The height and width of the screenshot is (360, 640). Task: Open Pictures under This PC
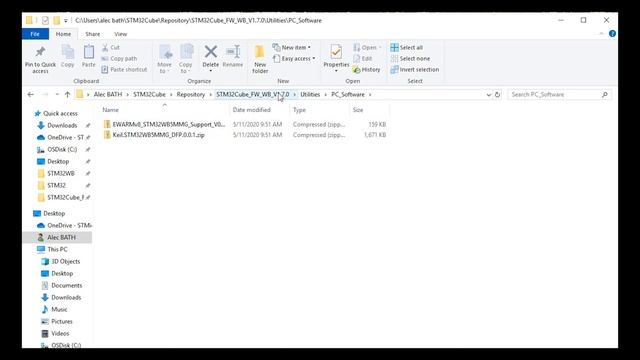(x=62, y=322)
